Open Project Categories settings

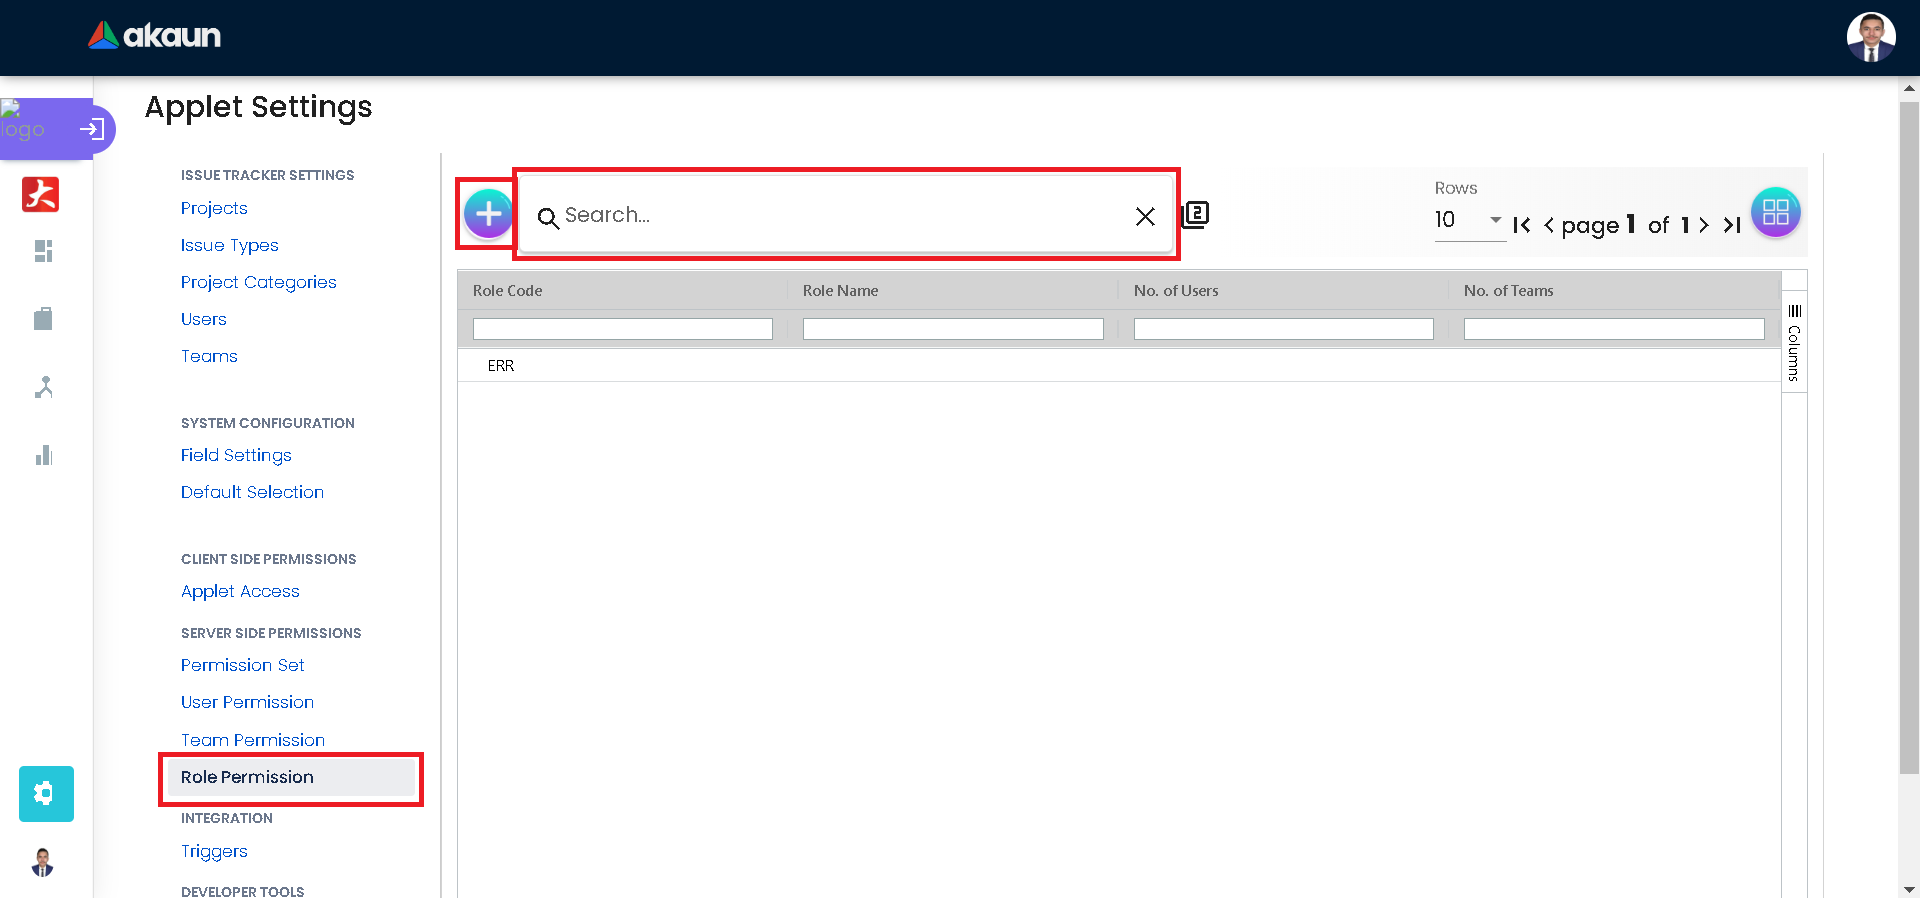[x=259, y=282]
